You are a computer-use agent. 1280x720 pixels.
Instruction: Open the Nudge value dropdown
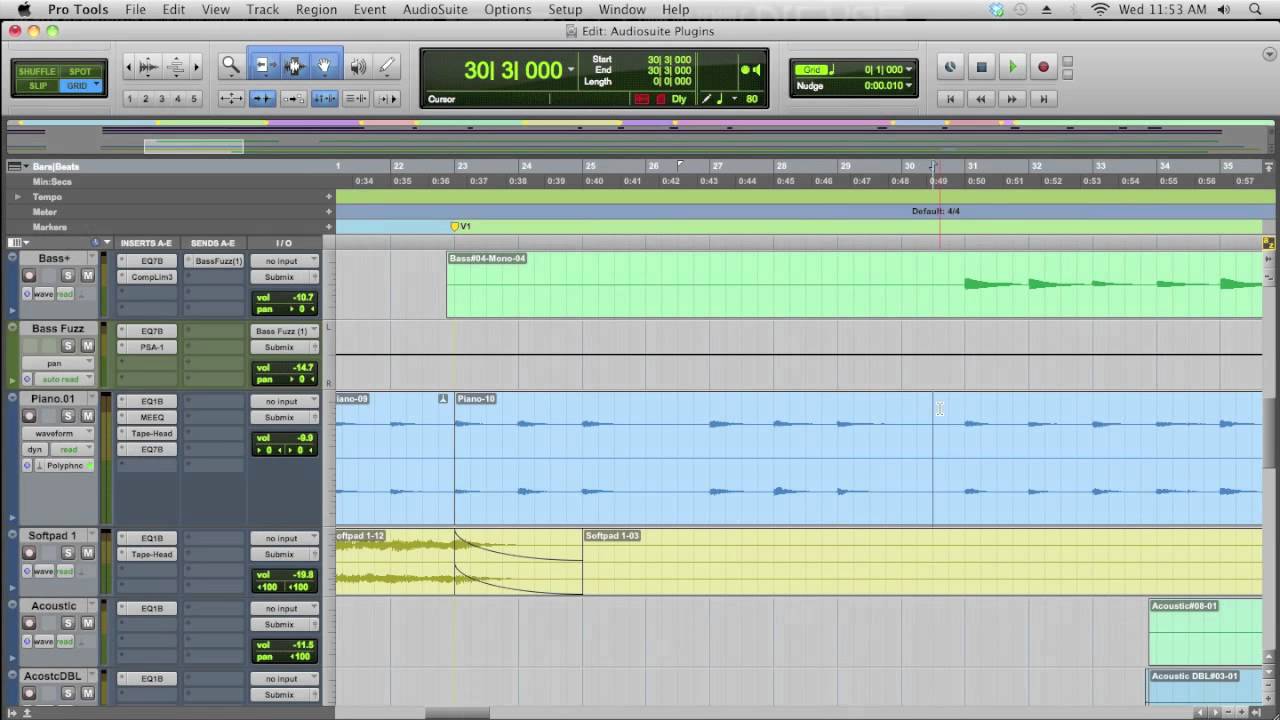[x=910, y=86]
